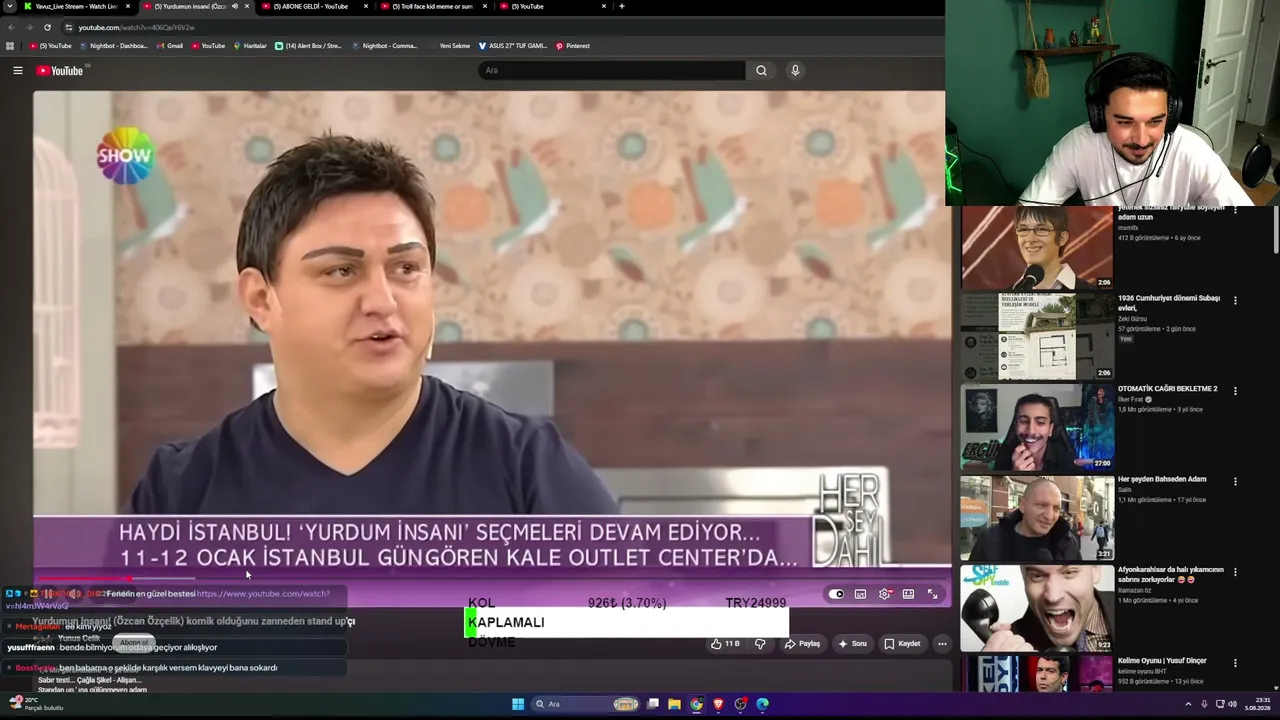Open options for 'Afyonkarahisar da halı yıkamcının' video
Viewport: 1280px width, 720px height.
(1236, 572)
